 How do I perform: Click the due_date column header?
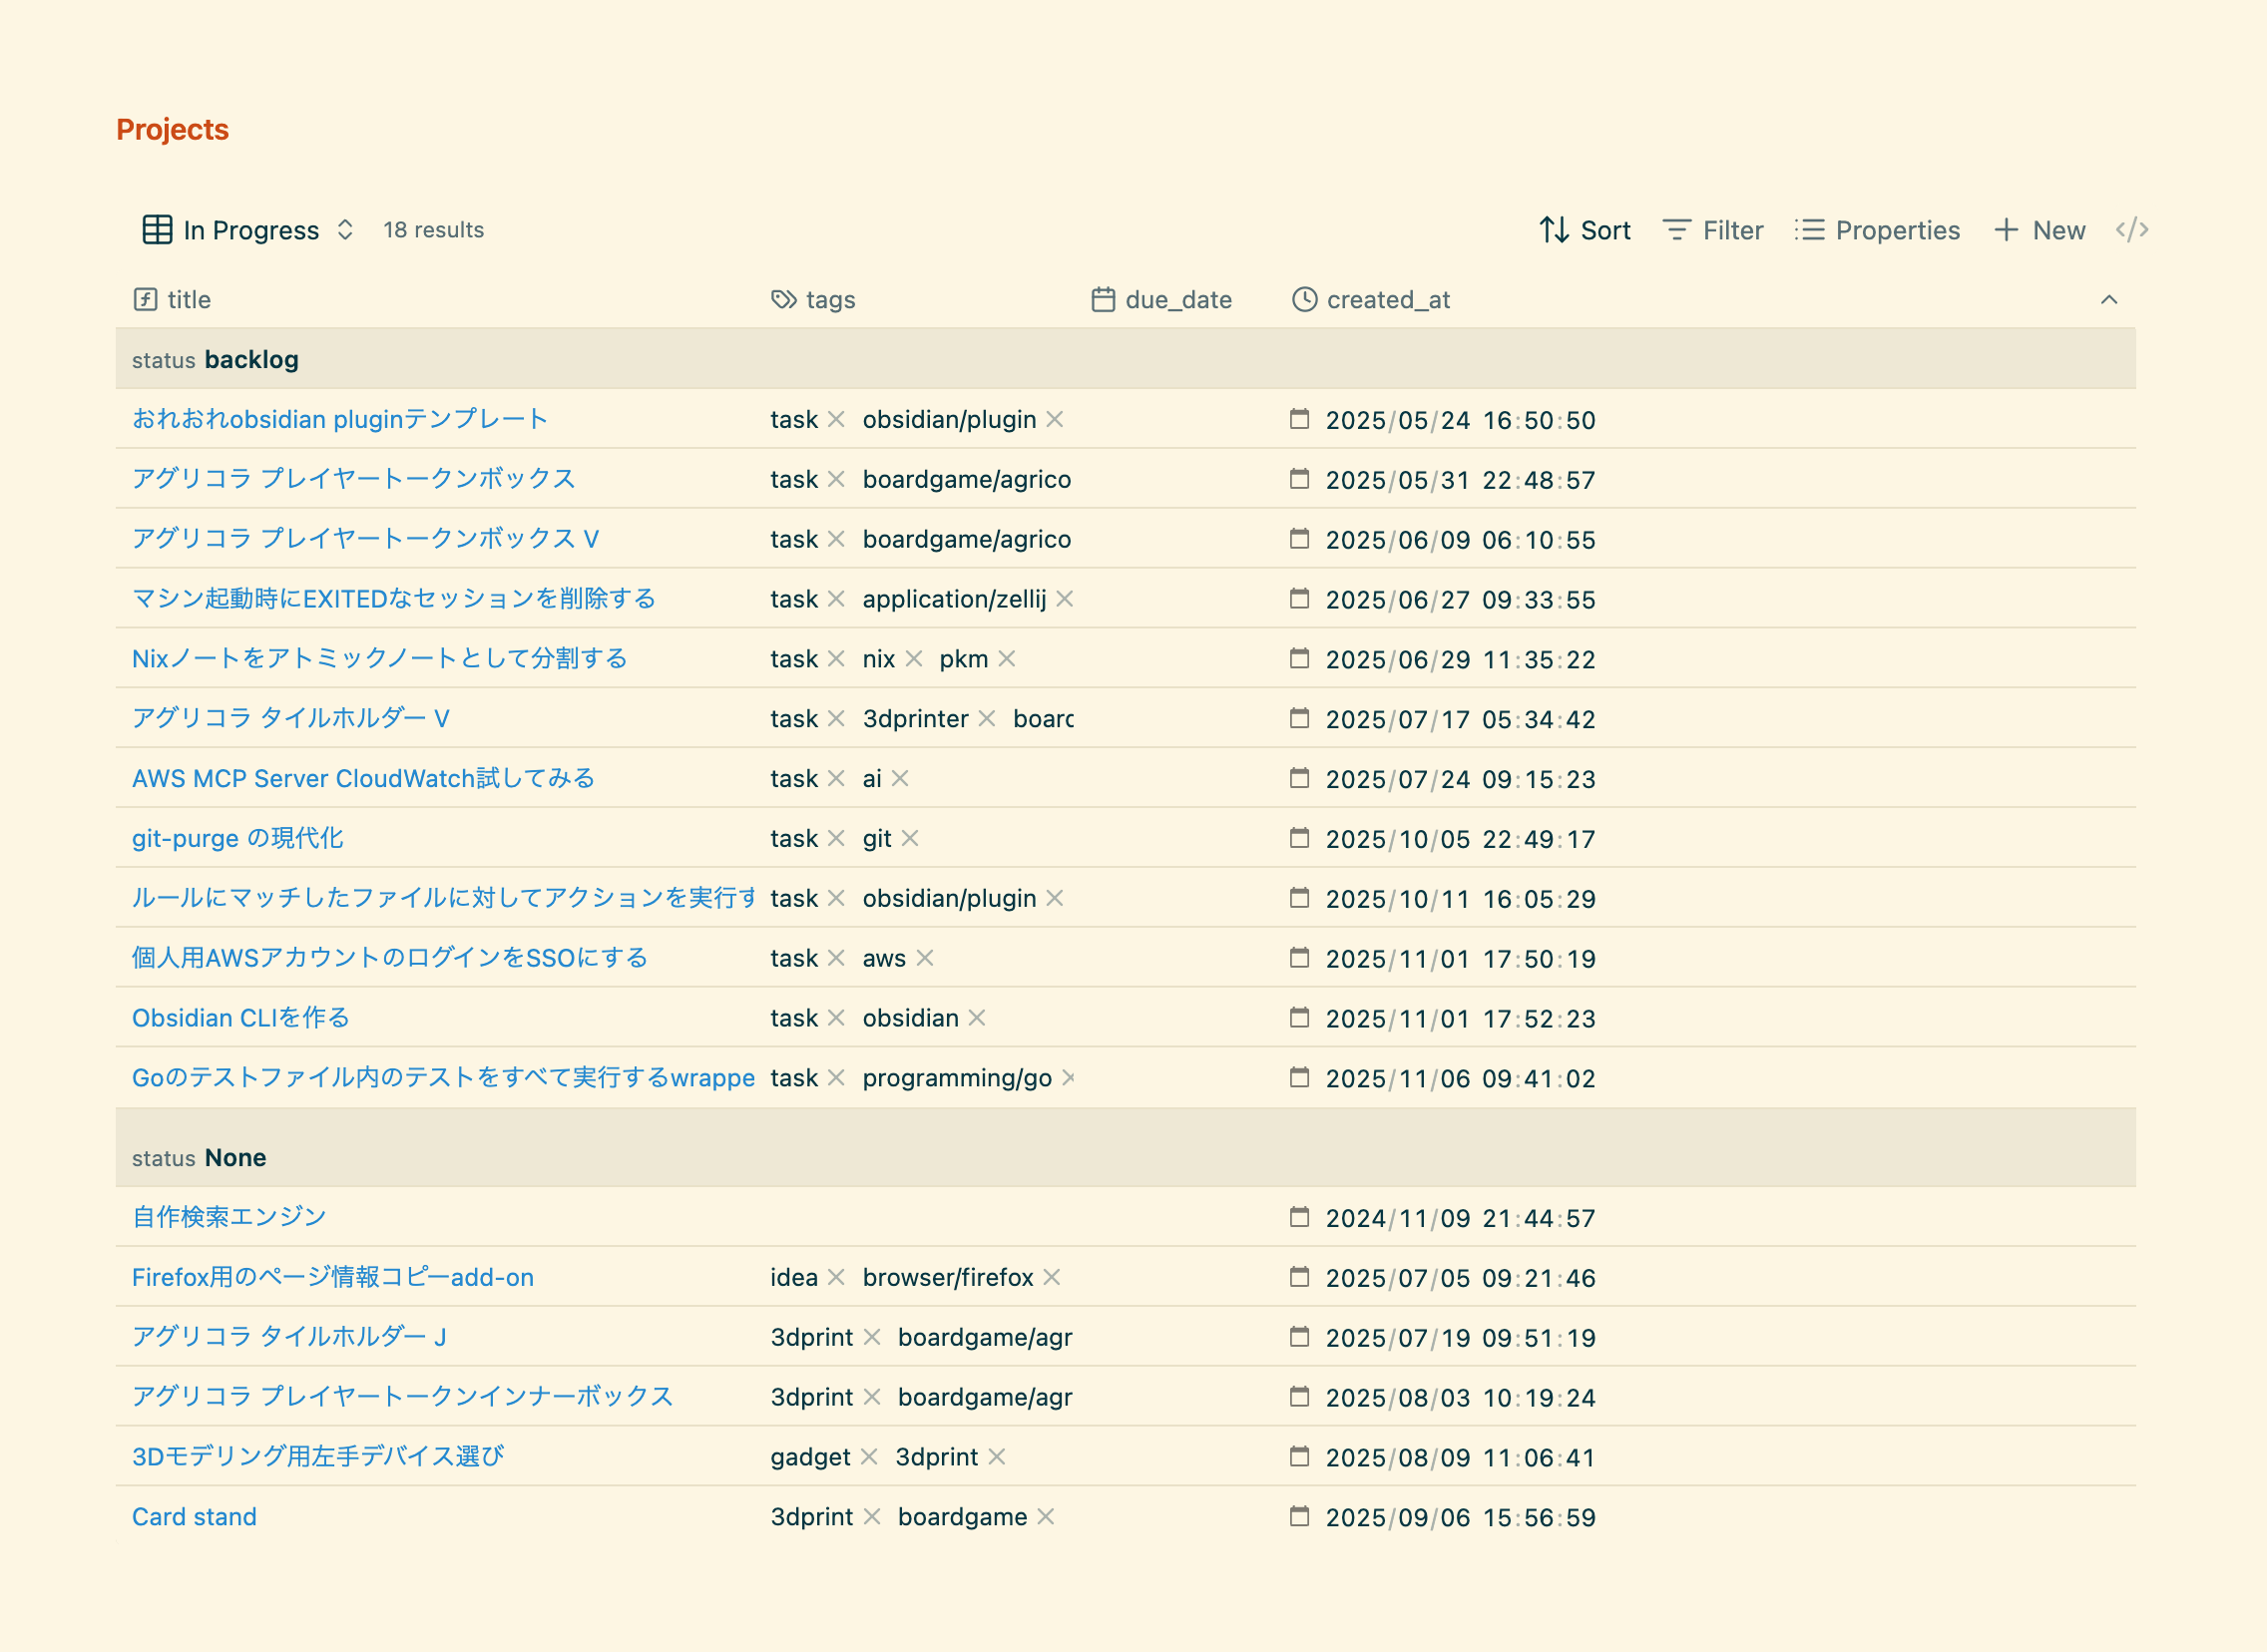tap(1177, 300)
